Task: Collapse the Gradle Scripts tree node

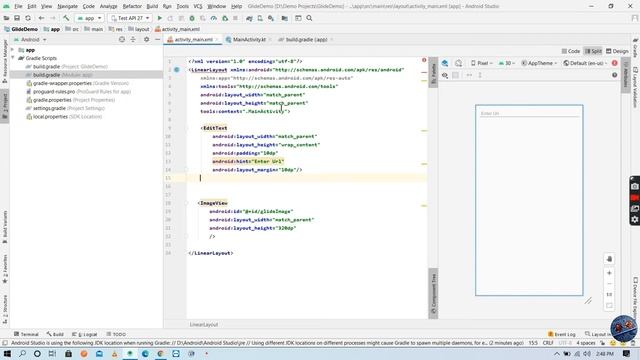Action: coord(13,58)
